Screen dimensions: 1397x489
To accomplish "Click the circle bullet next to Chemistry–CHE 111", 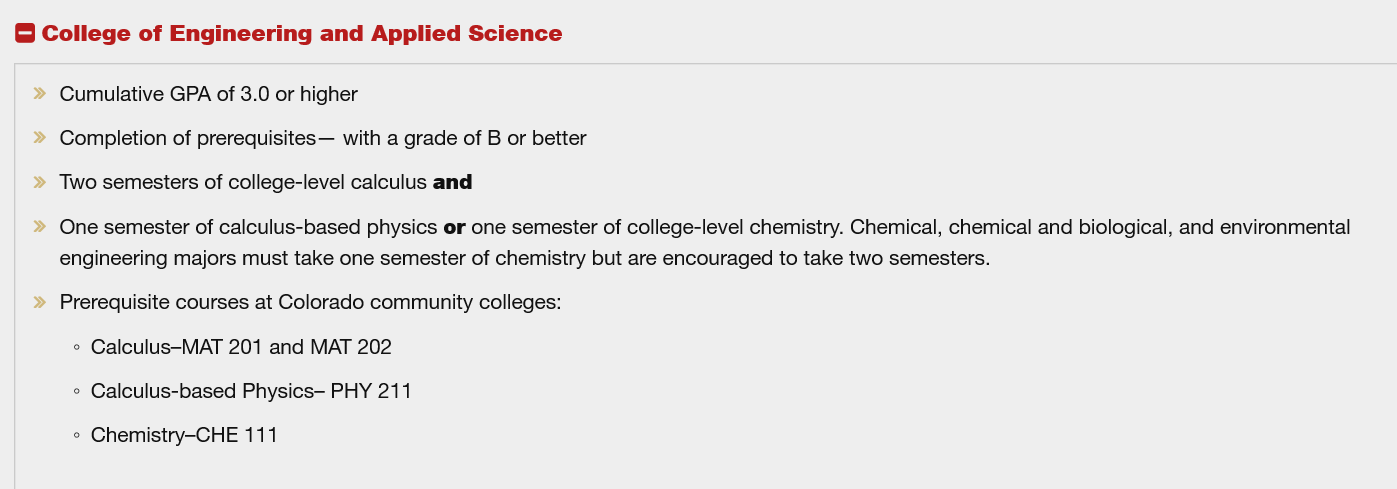I will 76,436.
